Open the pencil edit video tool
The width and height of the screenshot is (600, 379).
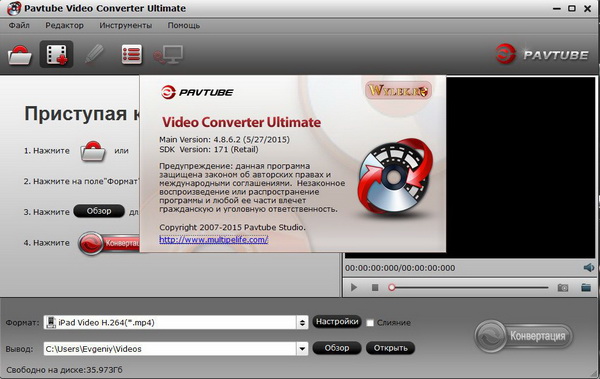[94, 54]
